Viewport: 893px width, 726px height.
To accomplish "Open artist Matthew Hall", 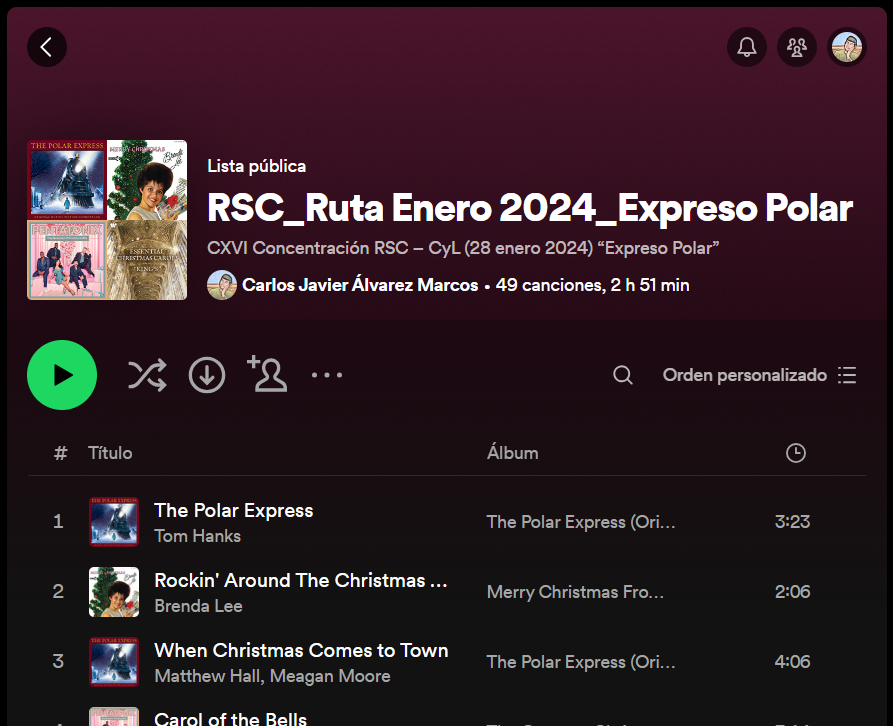I will click(x=208, y=676).
